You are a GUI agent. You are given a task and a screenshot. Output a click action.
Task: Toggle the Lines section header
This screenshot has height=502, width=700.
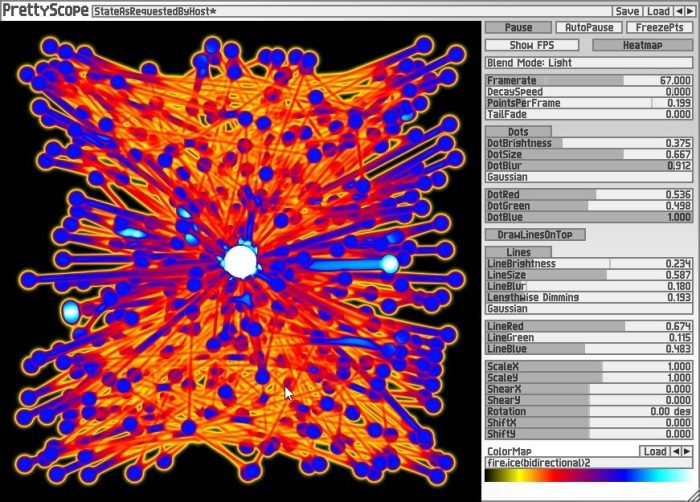point(518,252)
